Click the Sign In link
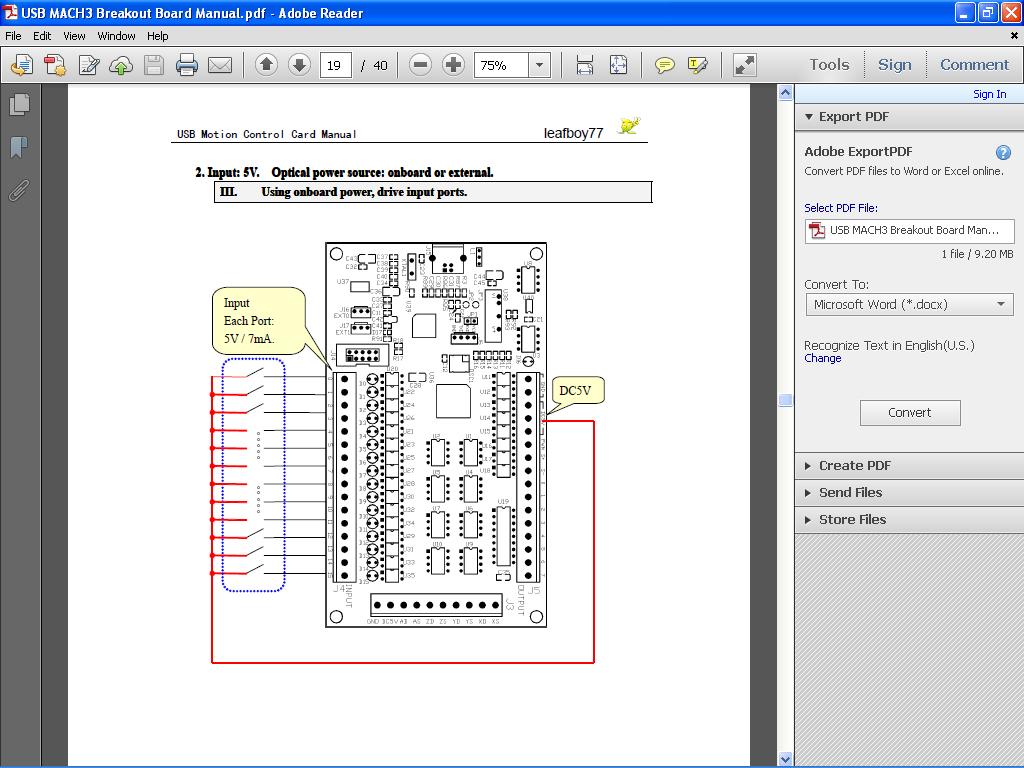Image resolution: width=1024 pixels, height=768 pixels. point(989,94)
